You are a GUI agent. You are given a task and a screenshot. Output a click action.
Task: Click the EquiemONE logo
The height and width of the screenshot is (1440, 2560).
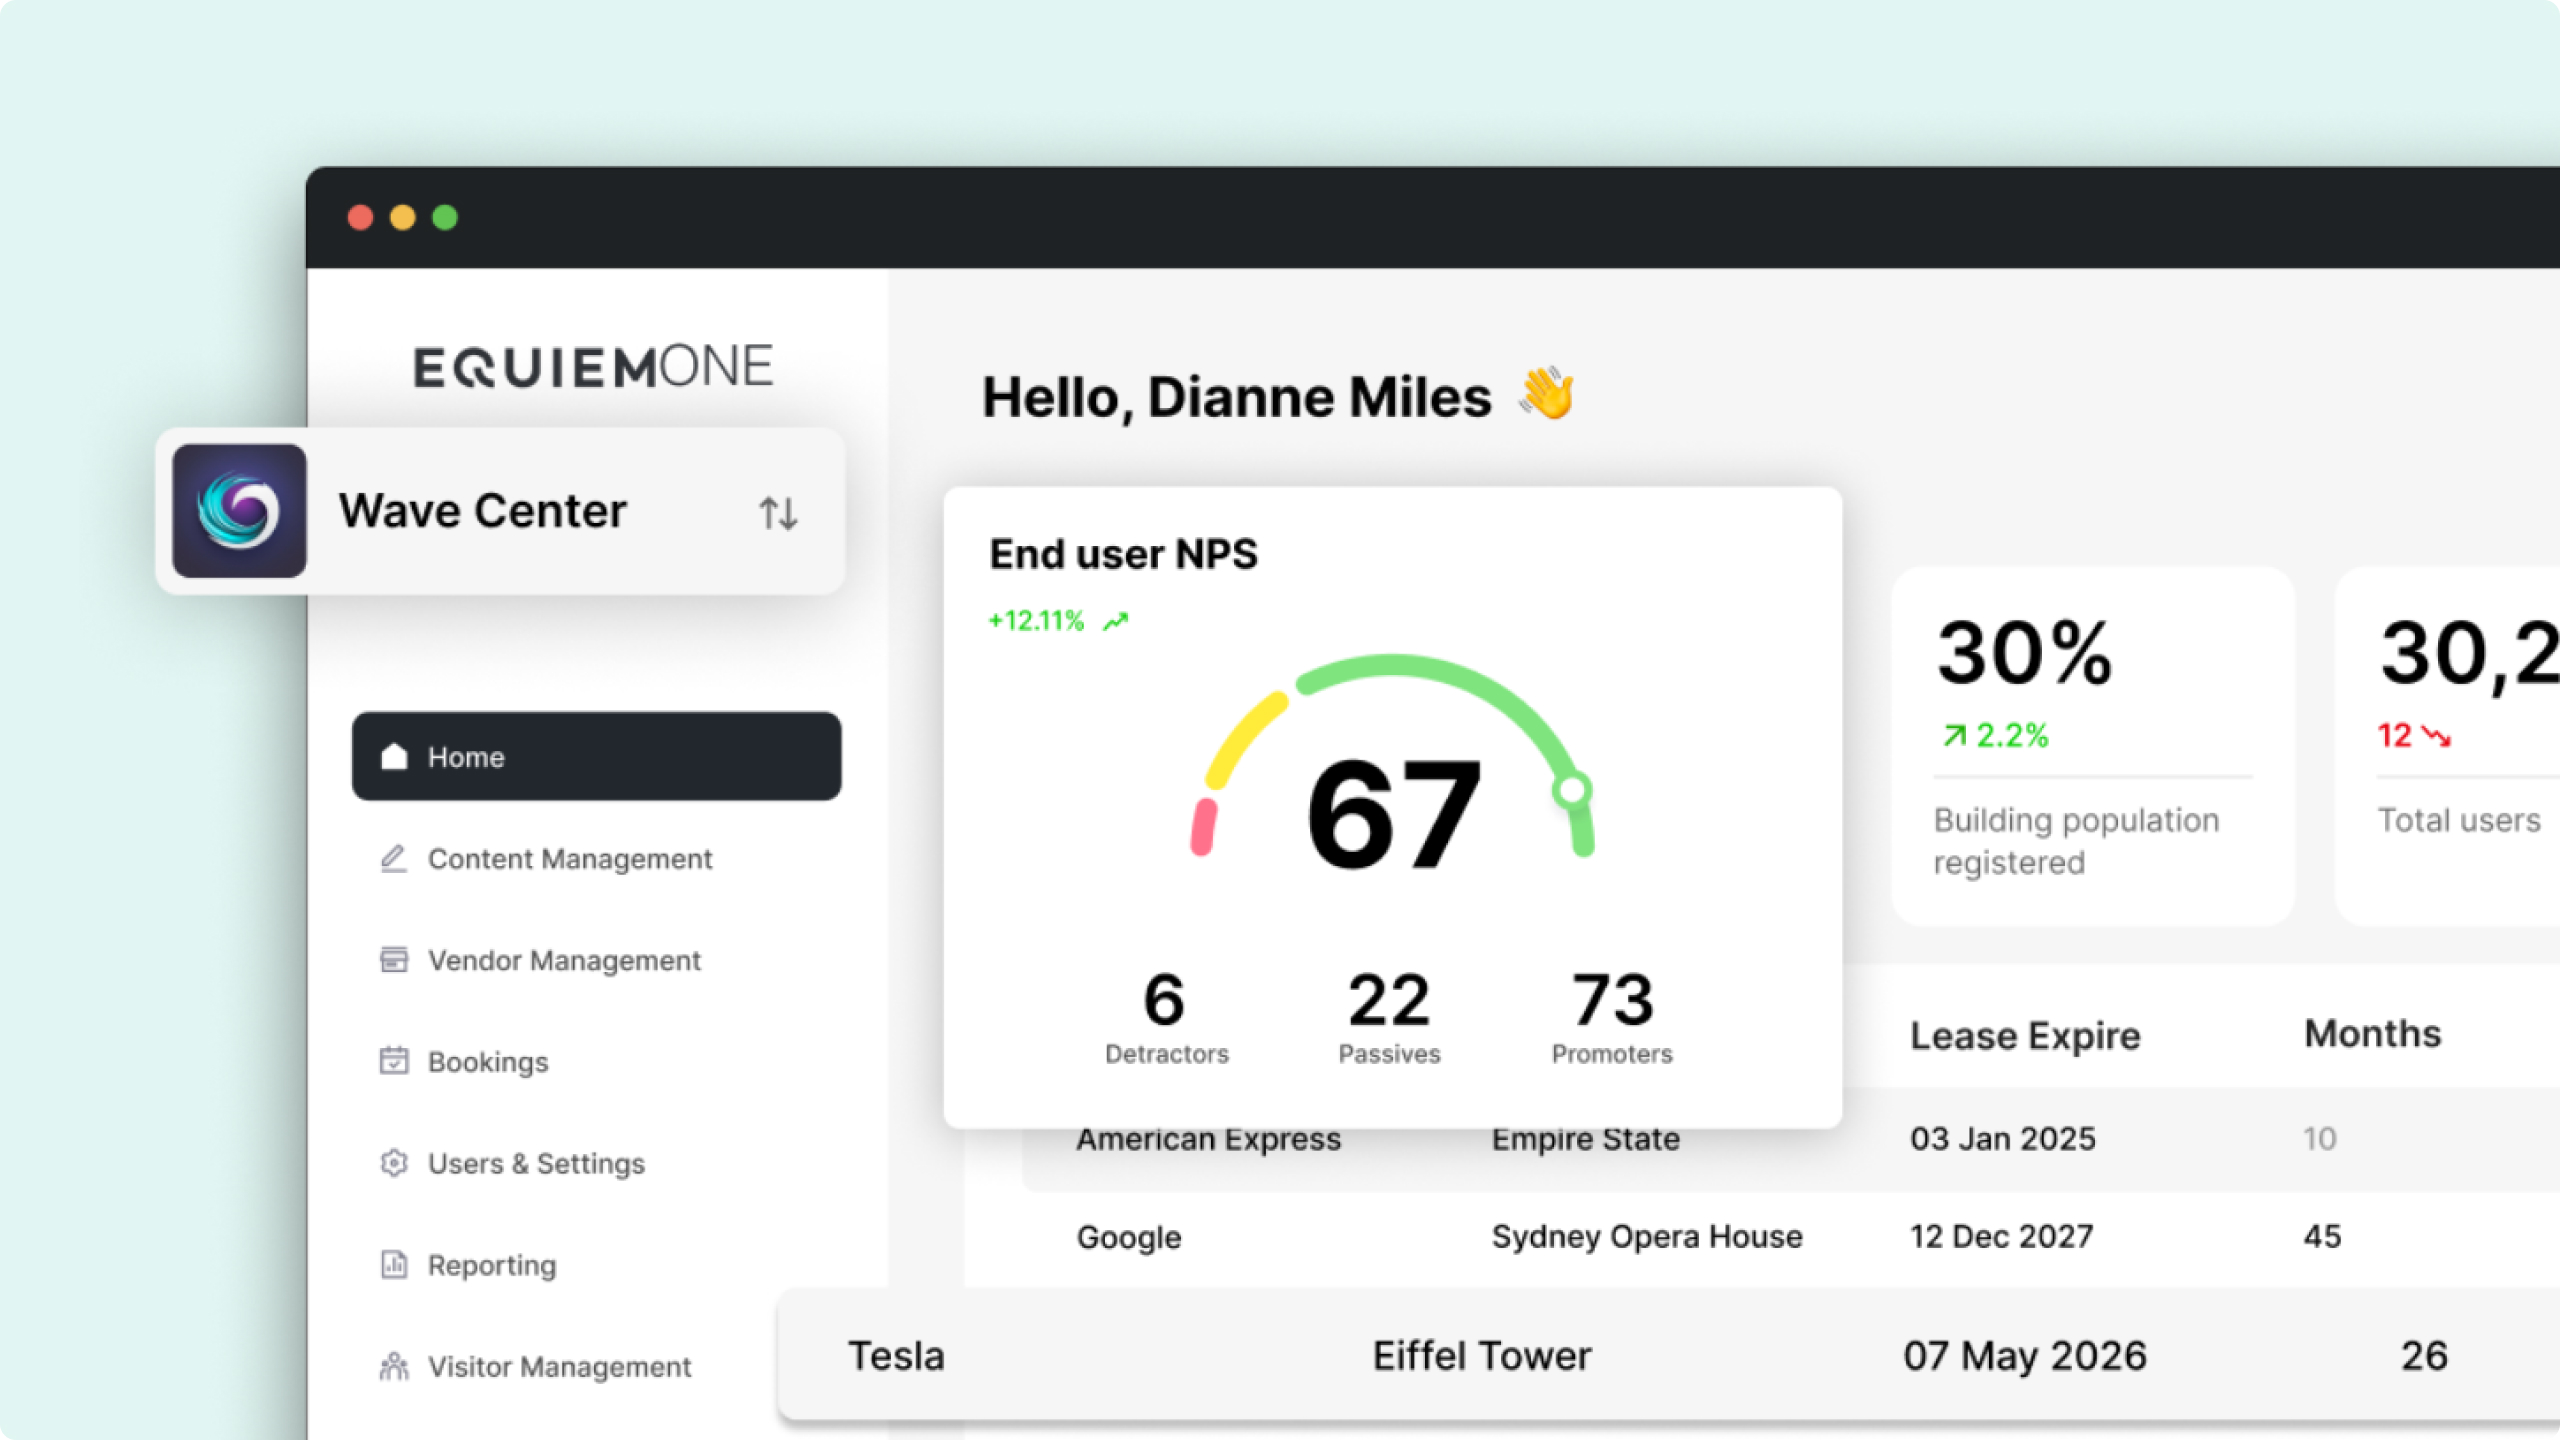click(x=592, y=364)
